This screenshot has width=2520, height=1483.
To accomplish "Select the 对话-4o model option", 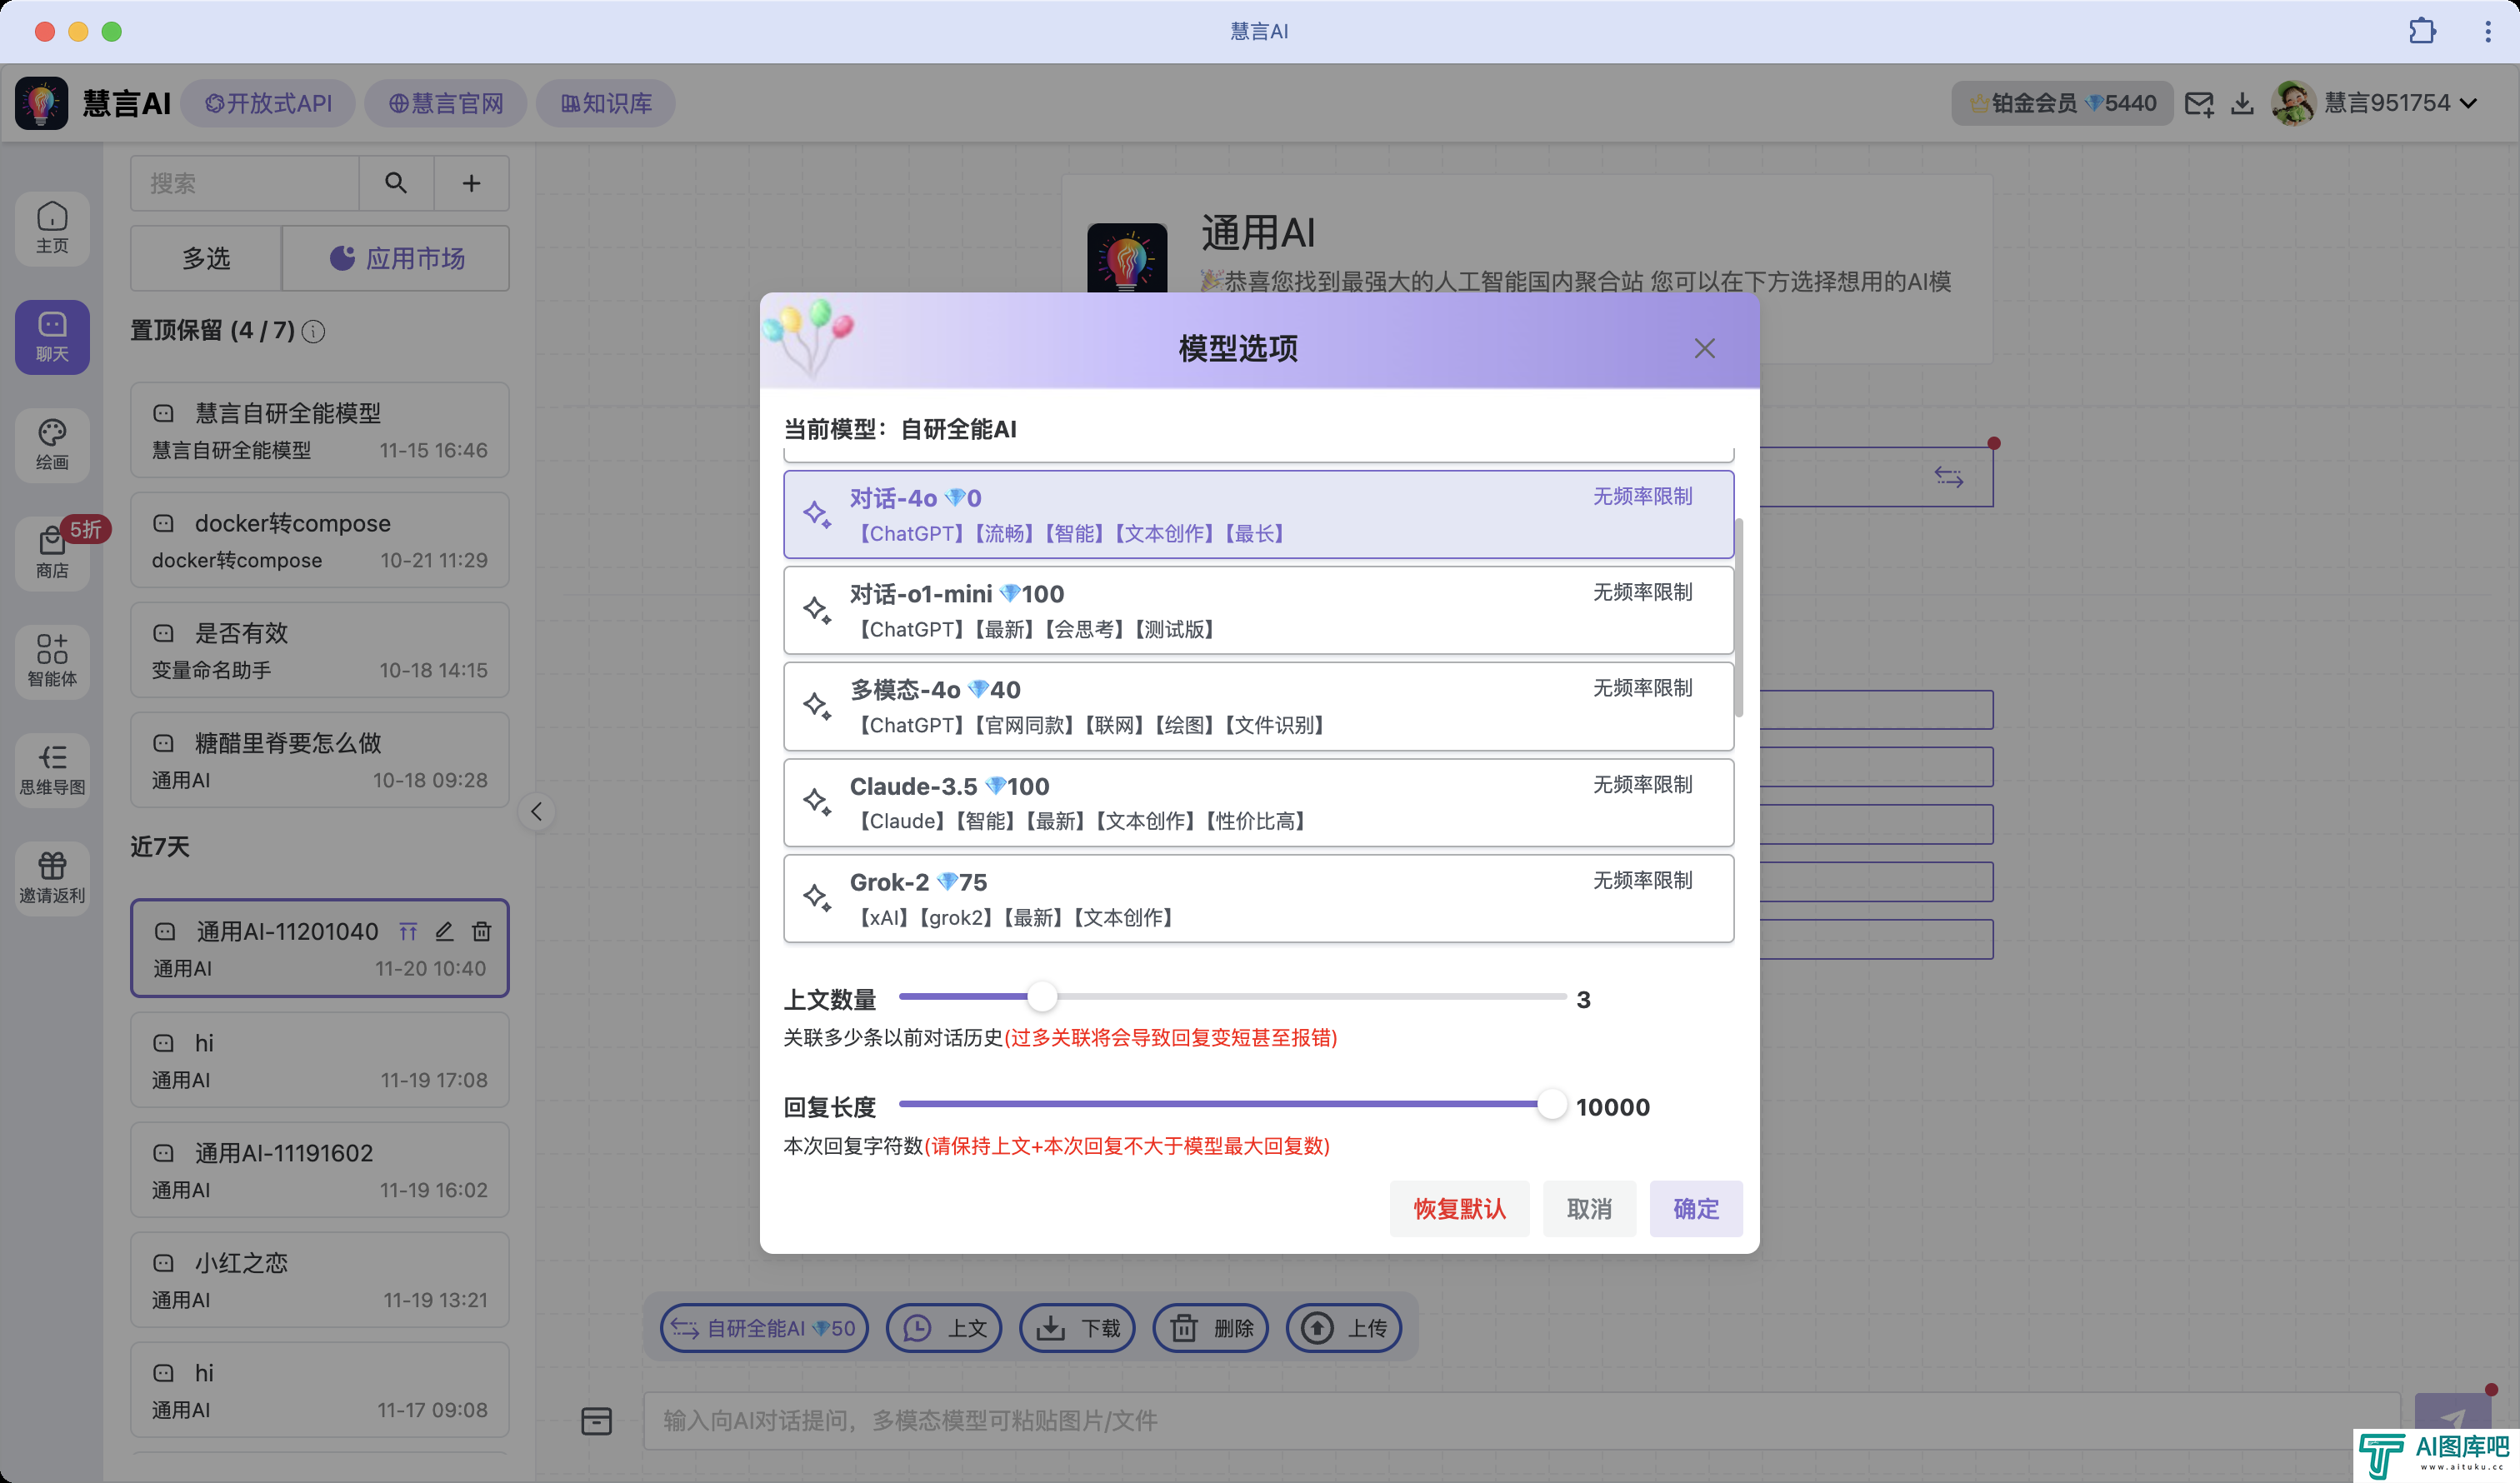I will coord(1258,514).
